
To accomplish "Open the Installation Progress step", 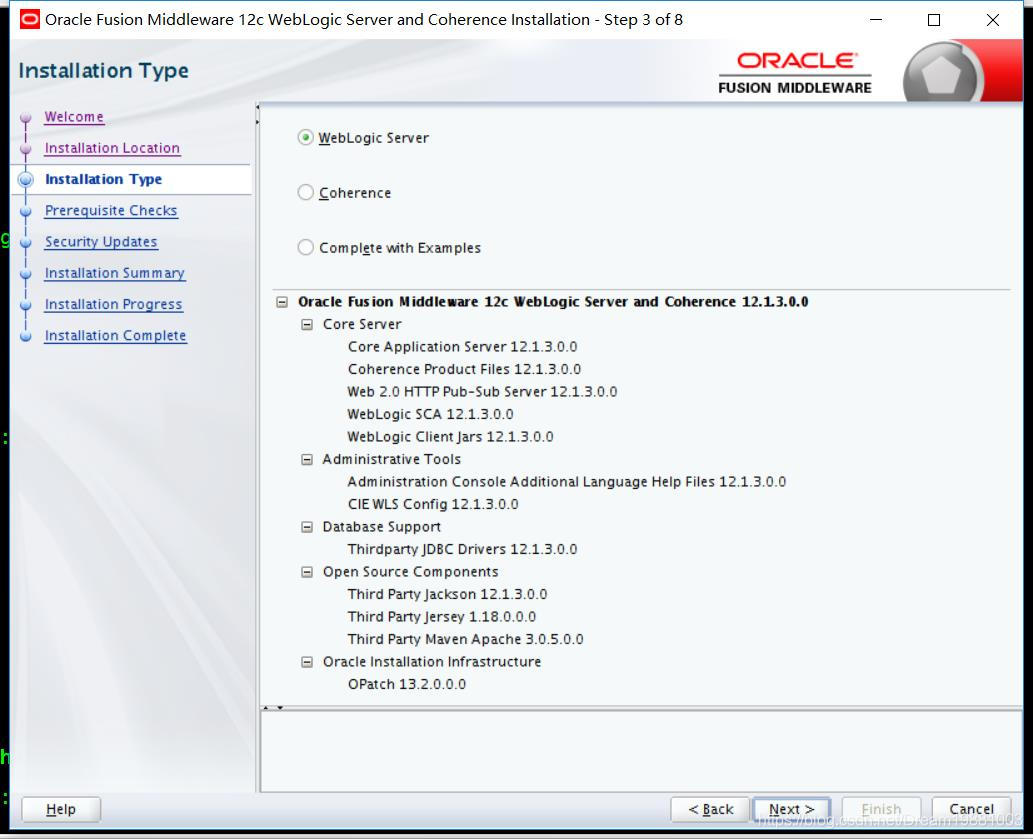I will [113, 304].
